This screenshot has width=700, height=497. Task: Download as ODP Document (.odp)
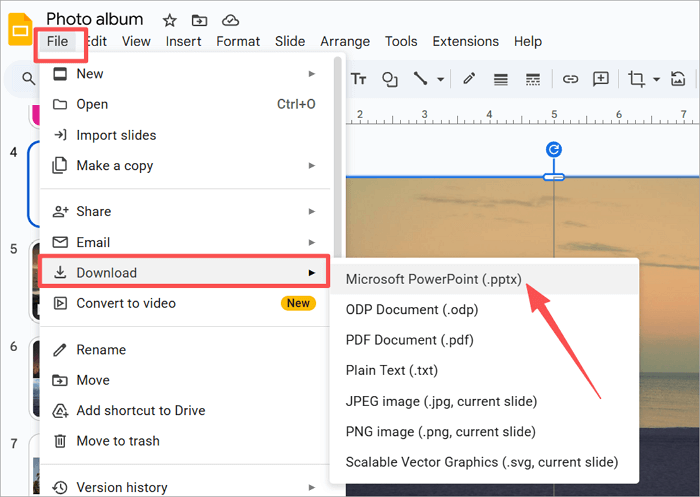coord(484,309)
